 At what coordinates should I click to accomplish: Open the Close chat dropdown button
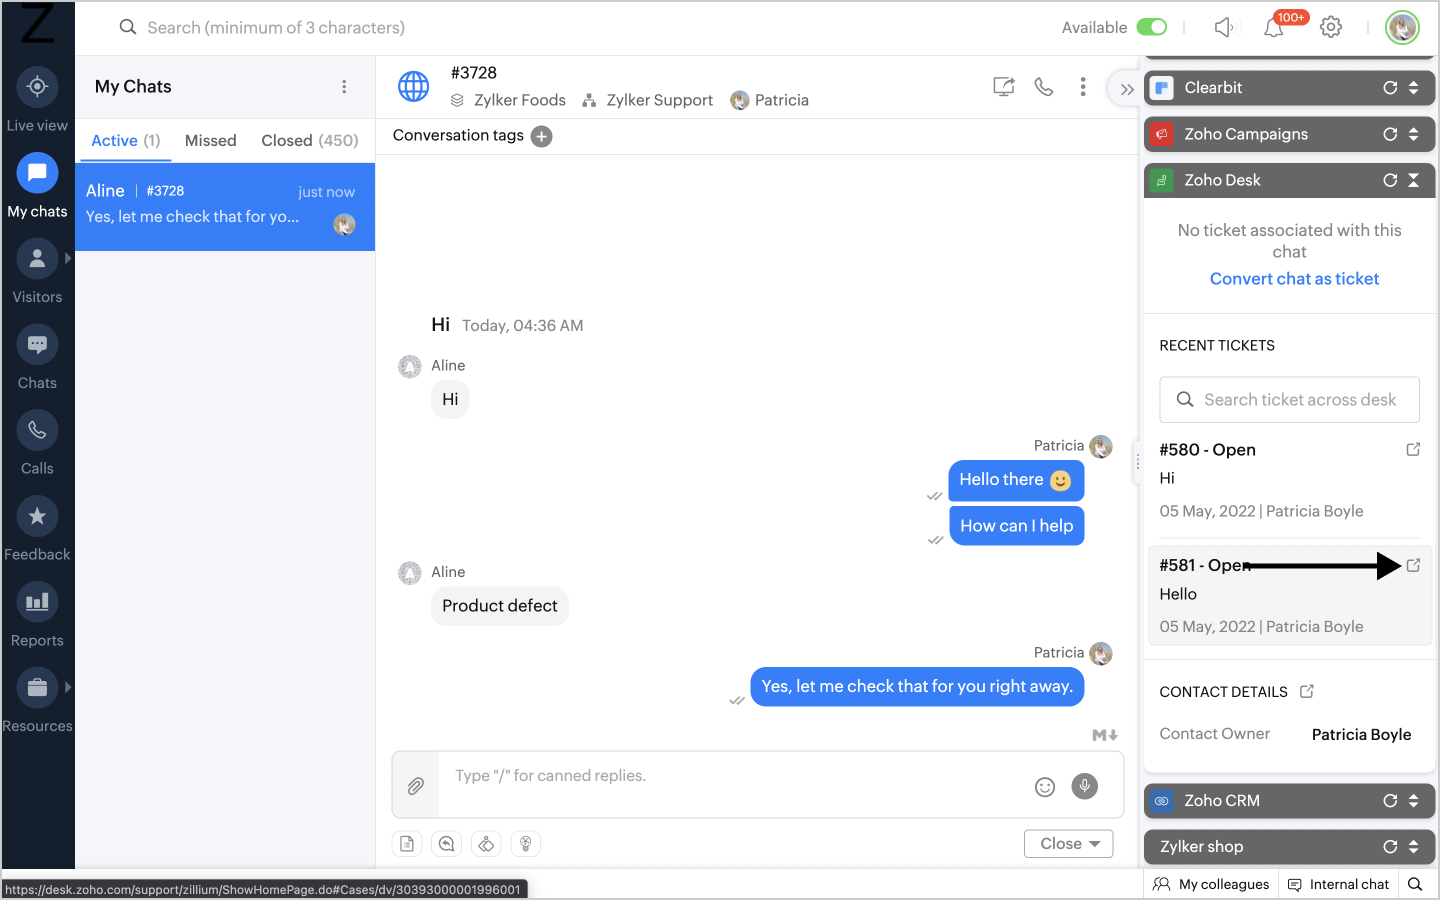click(x=1069, y=844)
